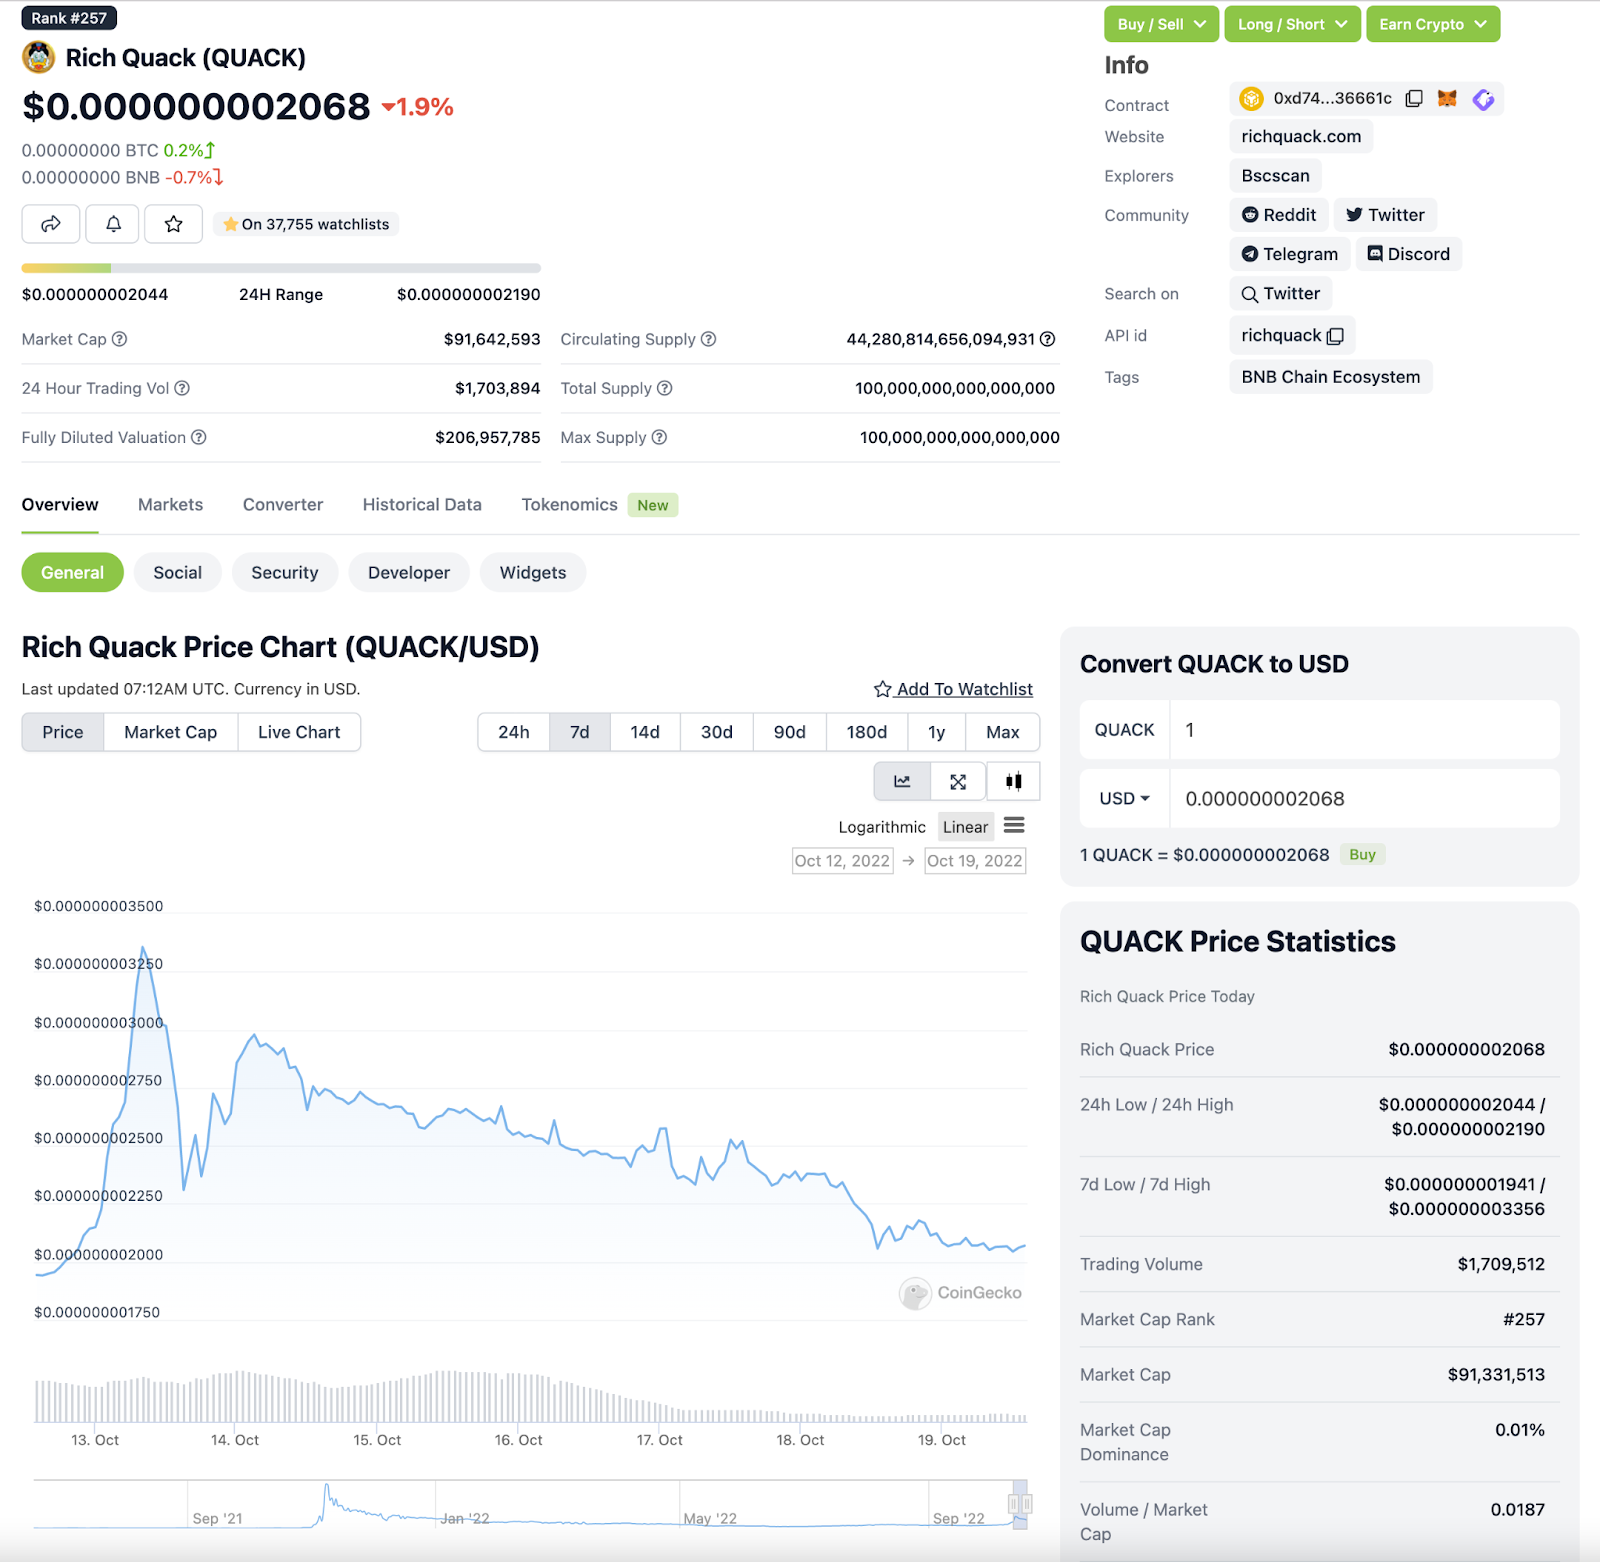
Task: Click the MetaMask fox icon
Action: point(1447,98)
